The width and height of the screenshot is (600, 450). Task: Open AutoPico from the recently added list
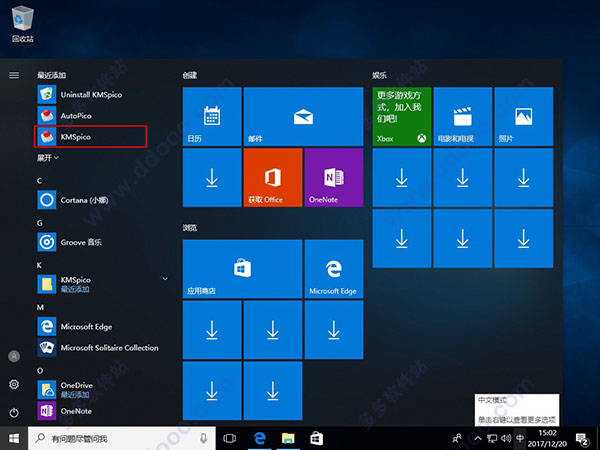point(91,116)
